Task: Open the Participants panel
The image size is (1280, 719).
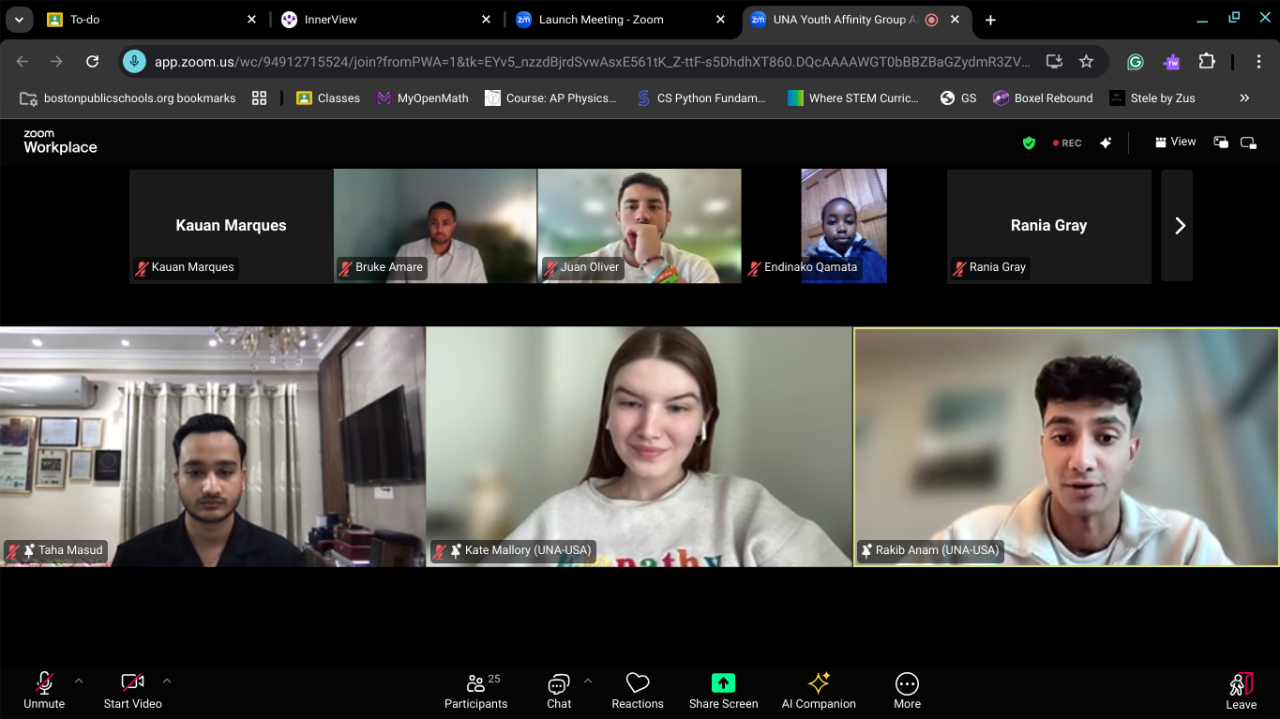Action: (476, 690)
